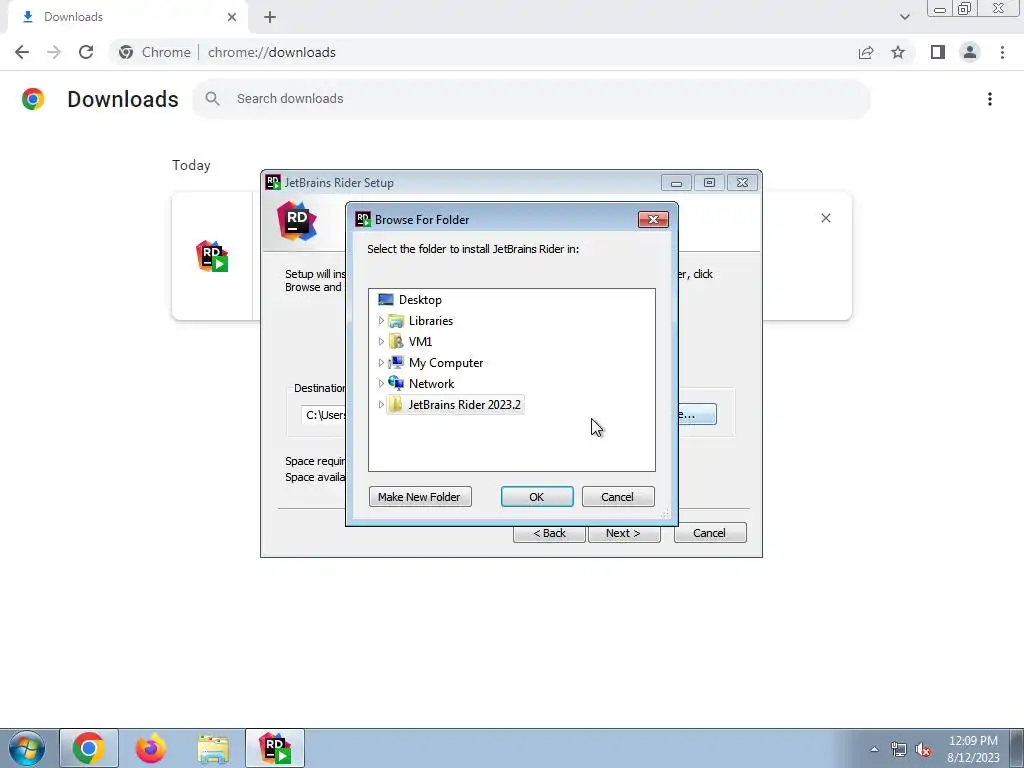Select the Downloads tab
This screenshot has height=768, width=1024.
point(127,17)
